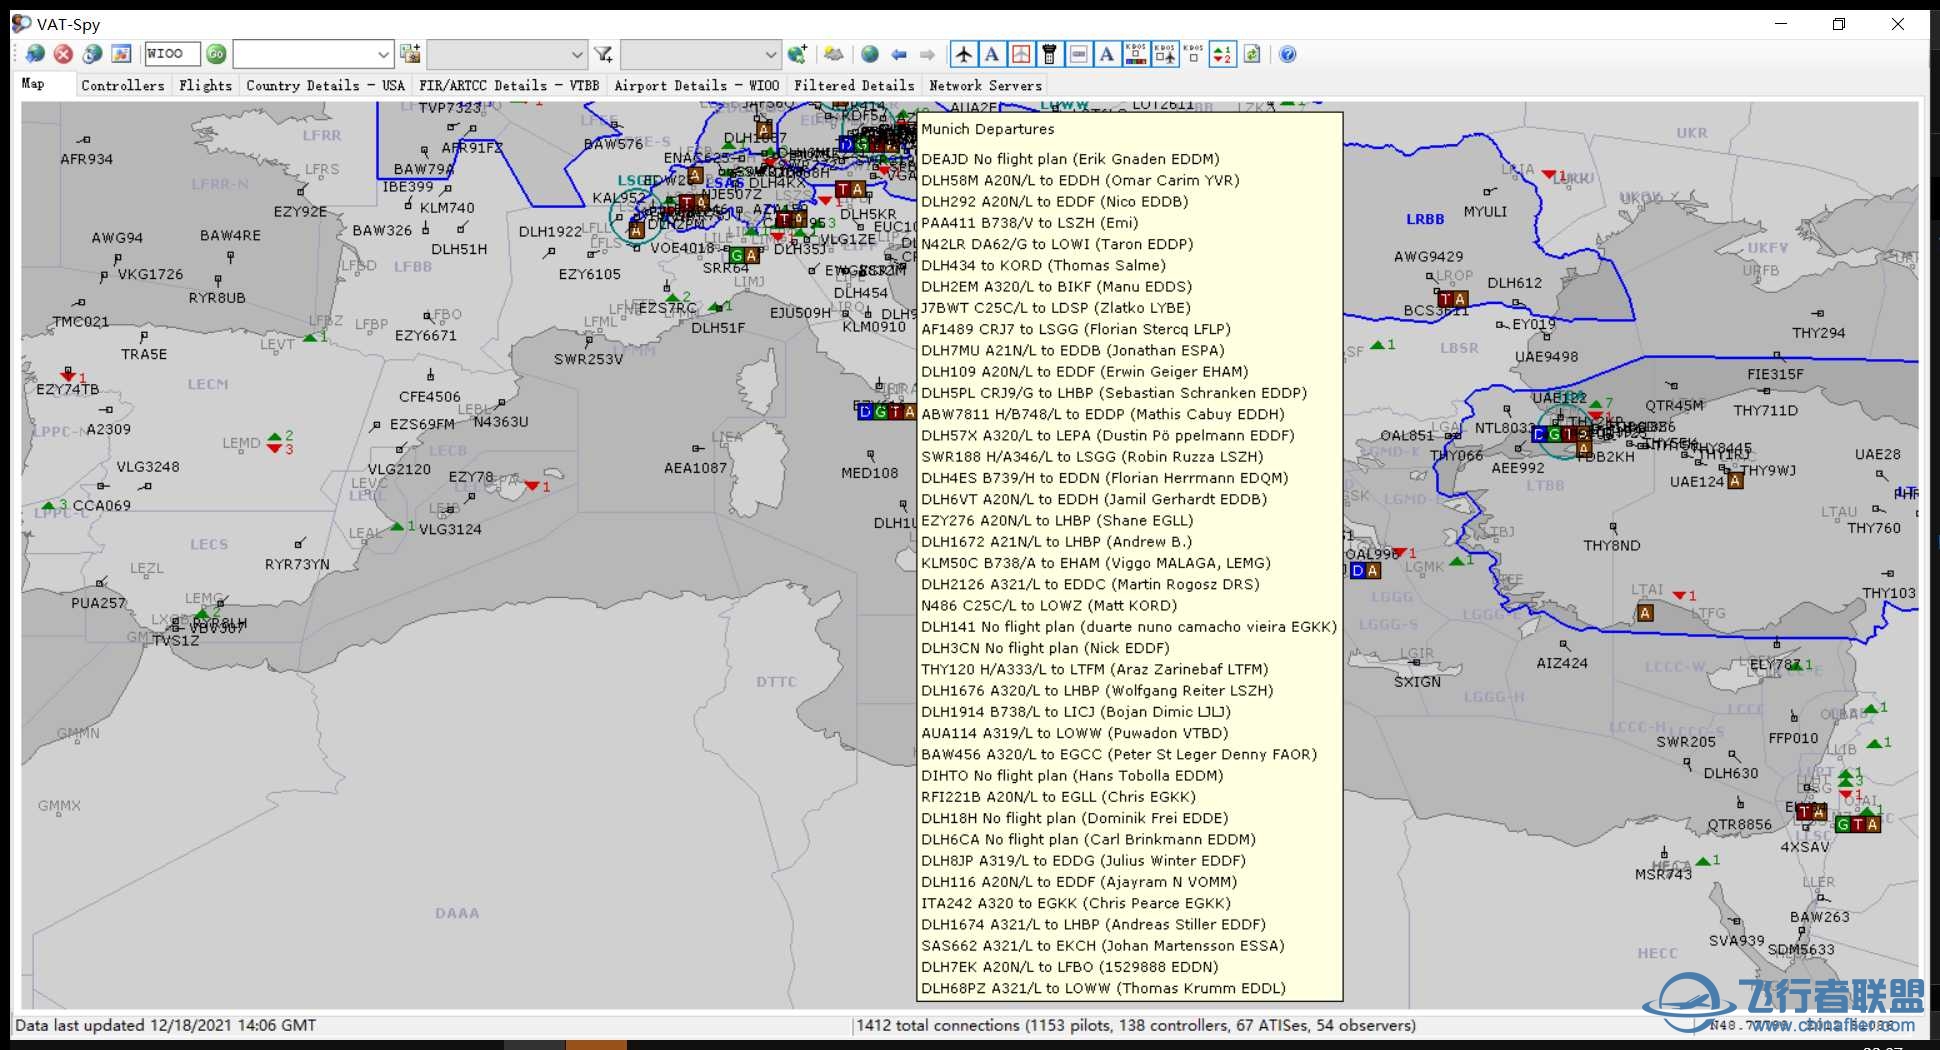
Task: Toggle the red boxed airplane button
Action: (x=1021, y=54)
